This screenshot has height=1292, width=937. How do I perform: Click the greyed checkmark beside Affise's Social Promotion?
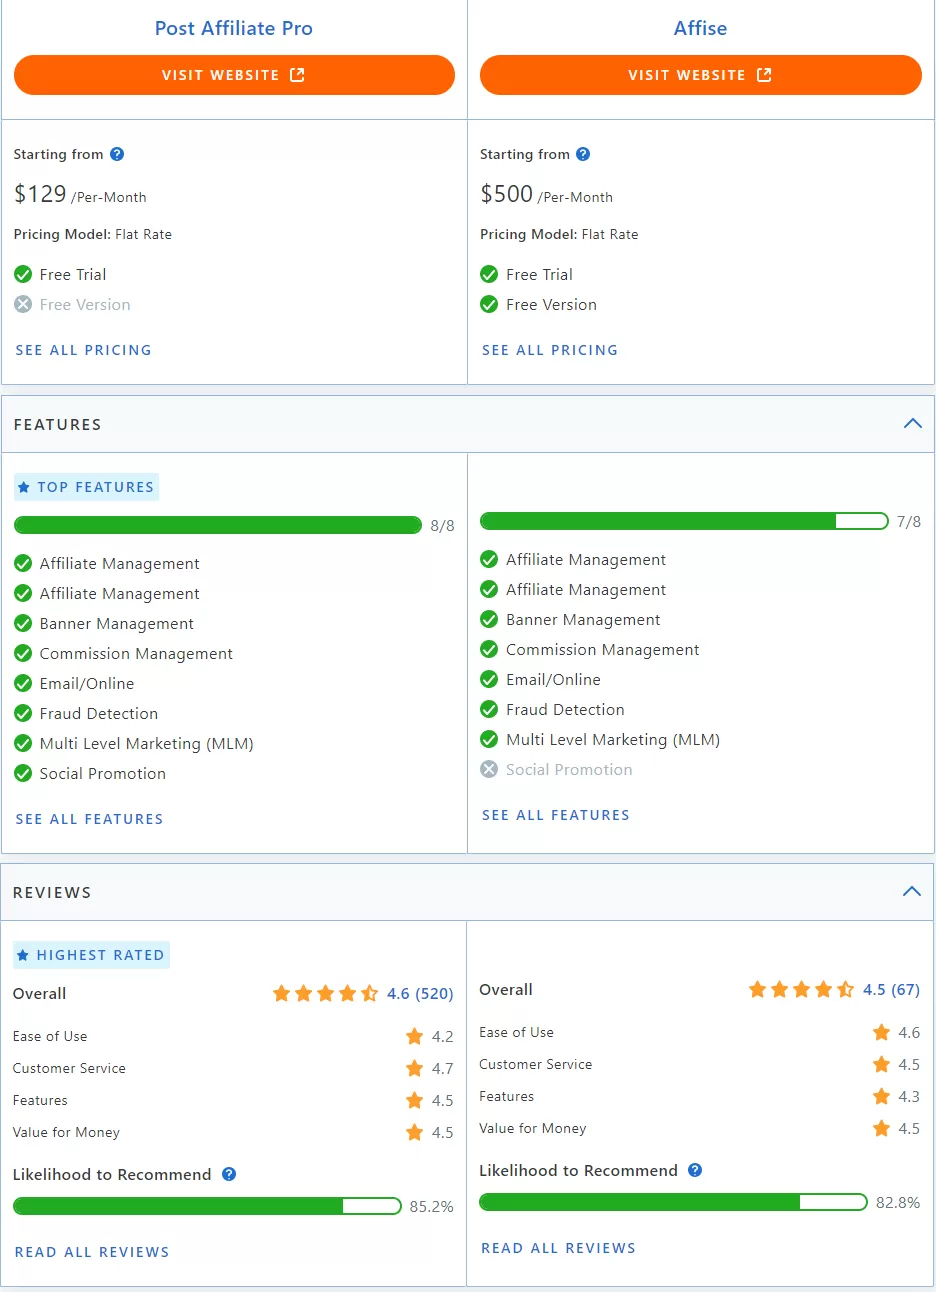[489, 769]
